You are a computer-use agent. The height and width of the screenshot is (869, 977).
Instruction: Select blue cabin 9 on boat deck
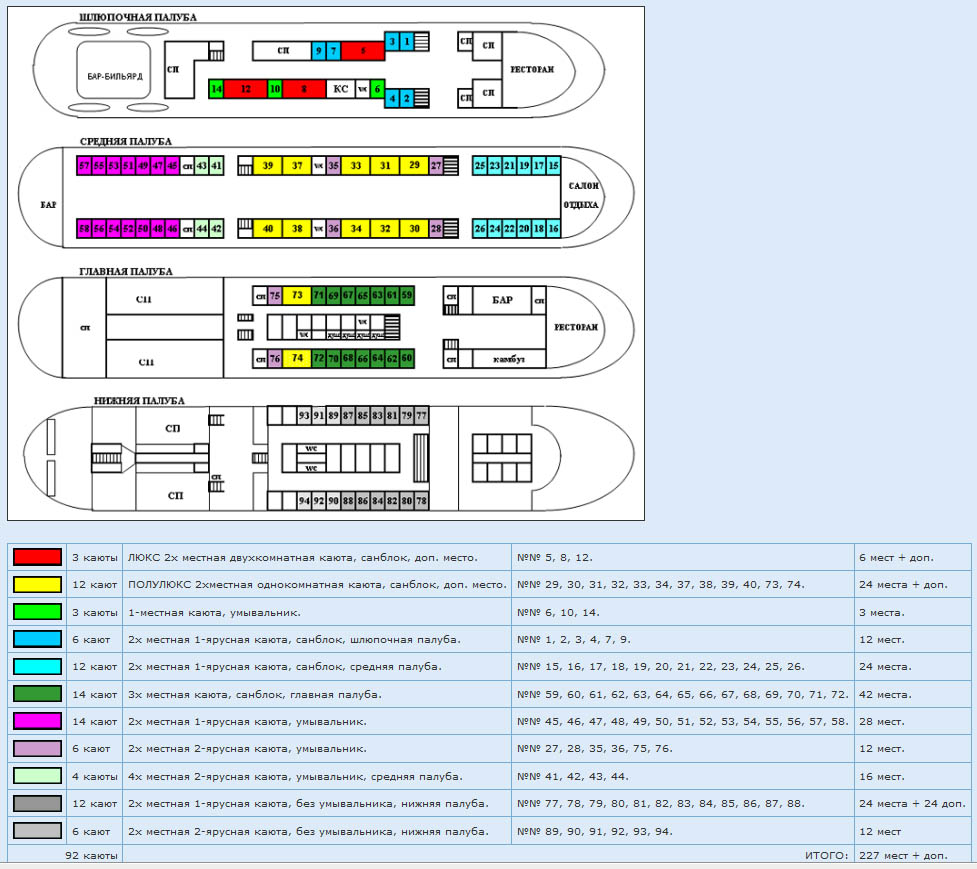(318, 50)
